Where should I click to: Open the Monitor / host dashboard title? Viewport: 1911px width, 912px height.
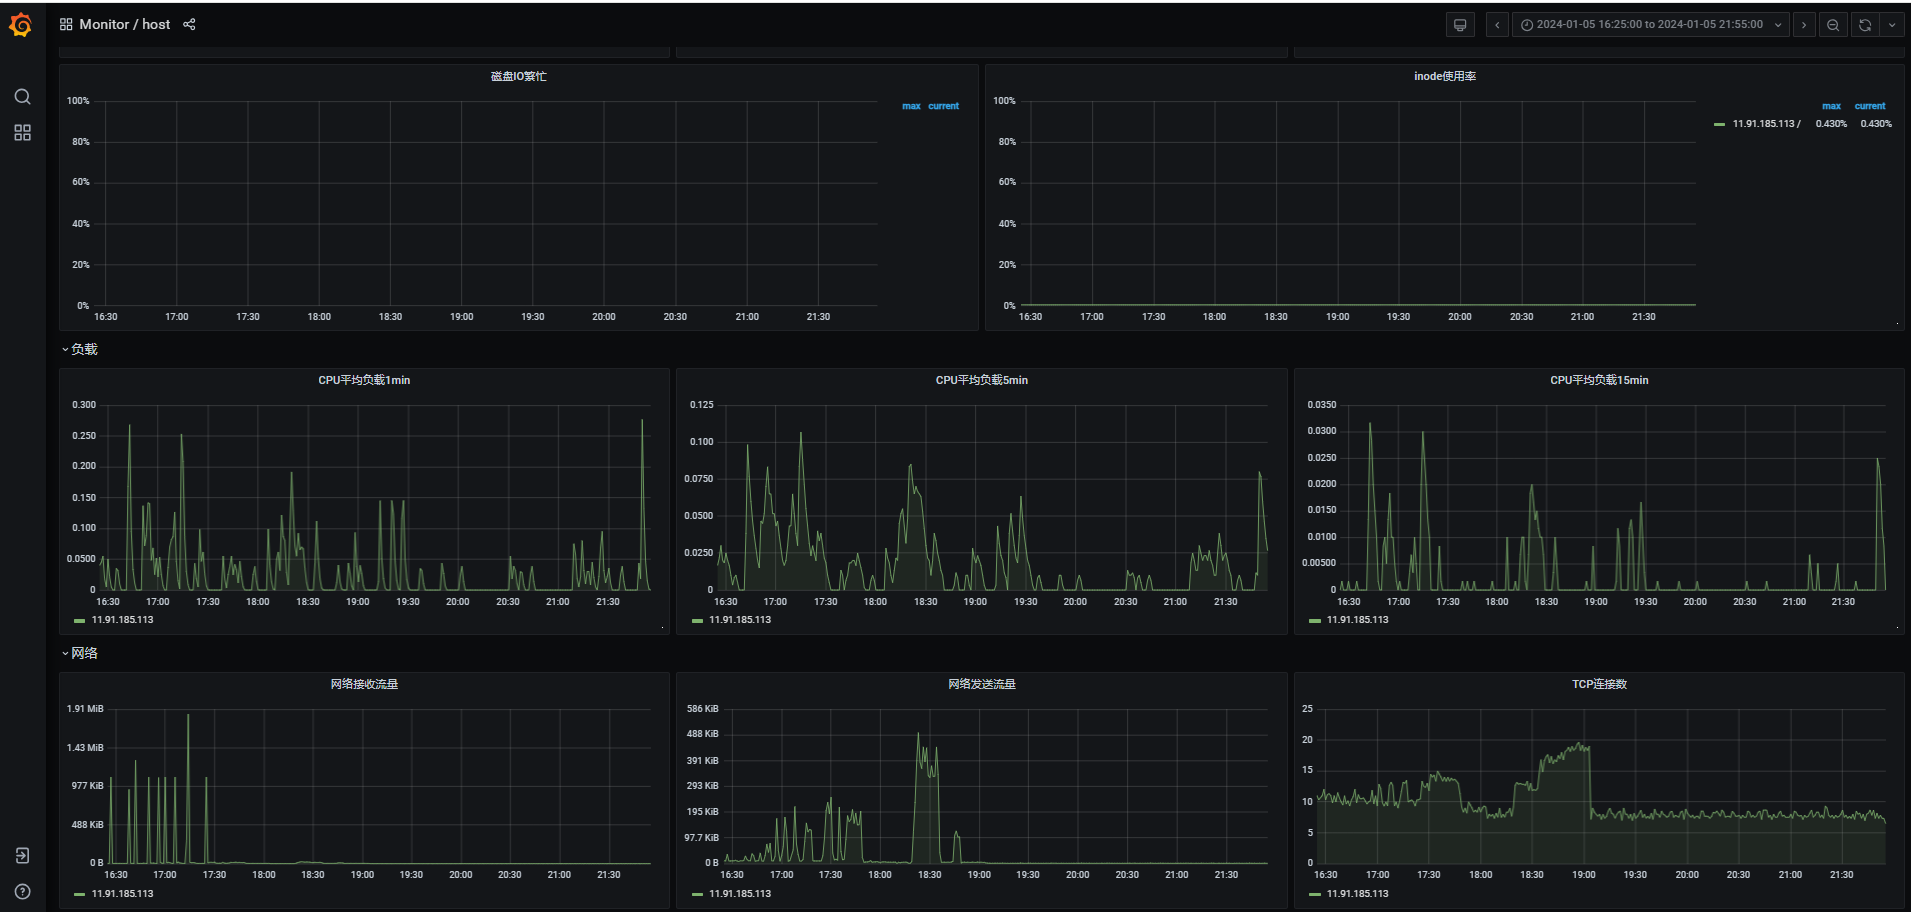125,25
